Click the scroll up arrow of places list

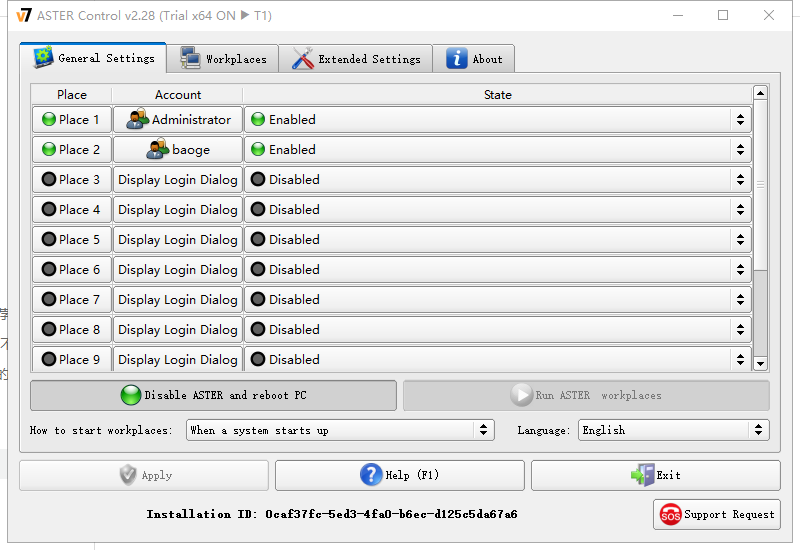point(760,93)
